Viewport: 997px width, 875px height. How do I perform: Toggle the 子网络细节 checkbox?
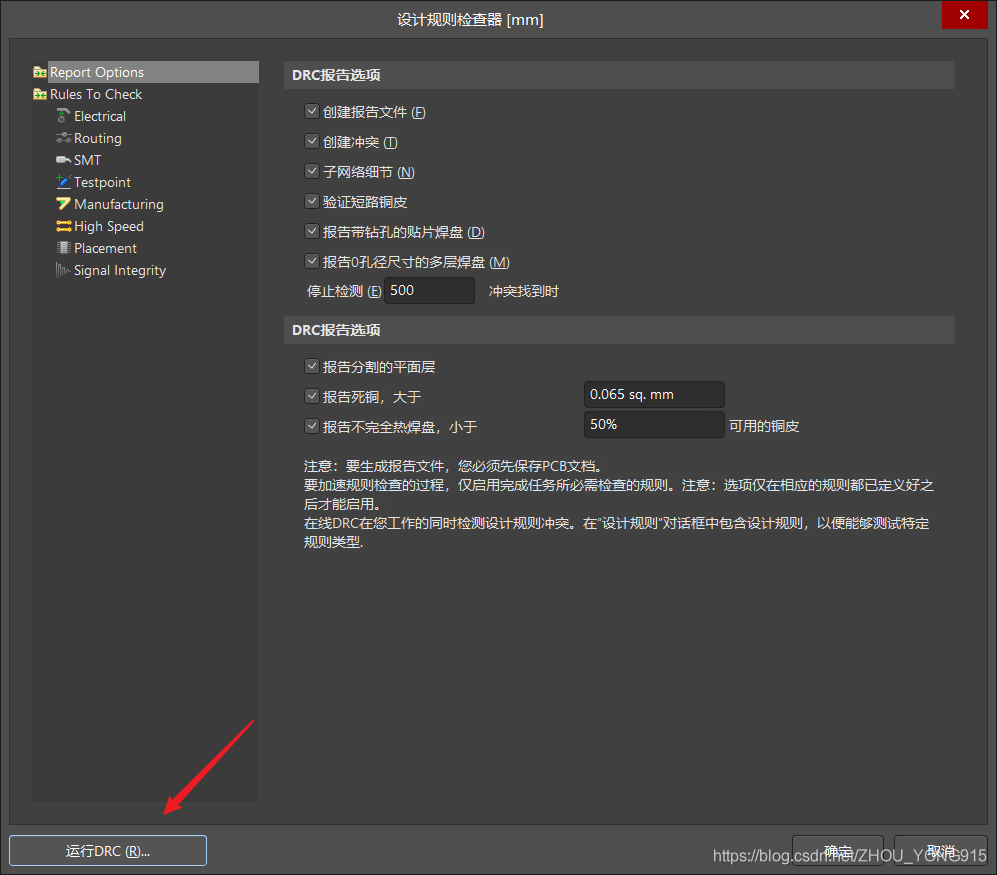click(x=311, y=172)
